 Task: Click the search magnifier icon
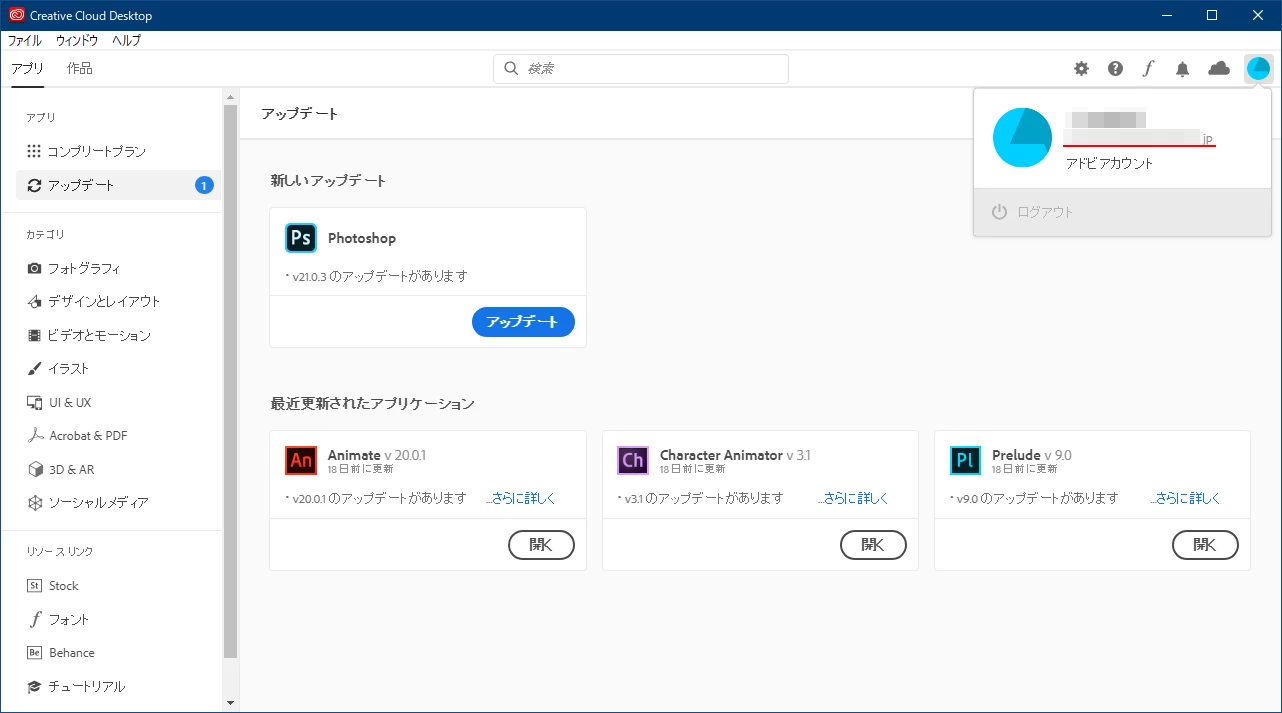[x=511, y=69]
